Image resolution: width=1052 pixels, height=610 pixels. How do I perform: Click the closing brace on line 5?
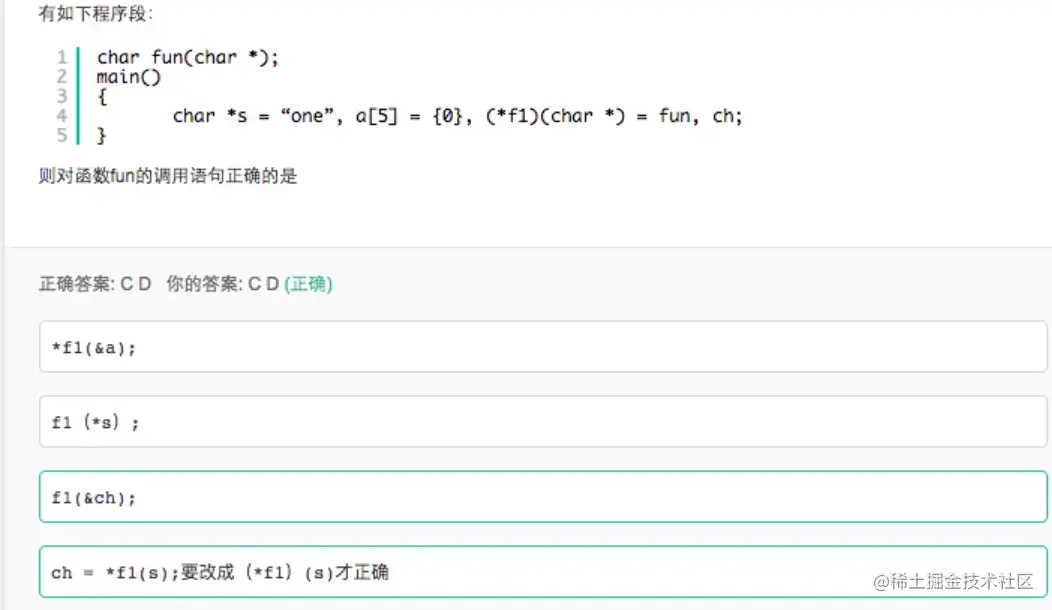101,136
